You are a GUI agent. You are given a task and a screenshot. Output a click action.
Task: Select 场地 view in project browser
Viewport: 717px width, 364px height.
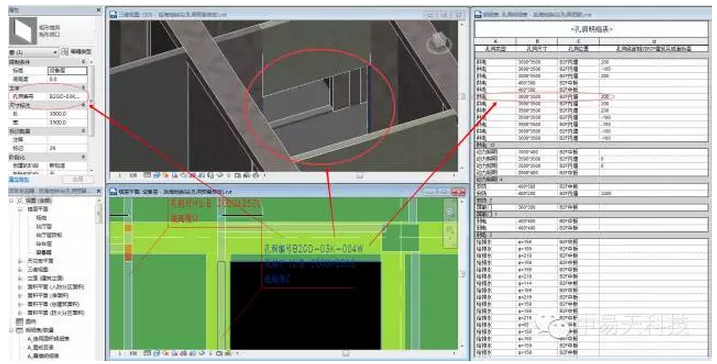[41, 218]
